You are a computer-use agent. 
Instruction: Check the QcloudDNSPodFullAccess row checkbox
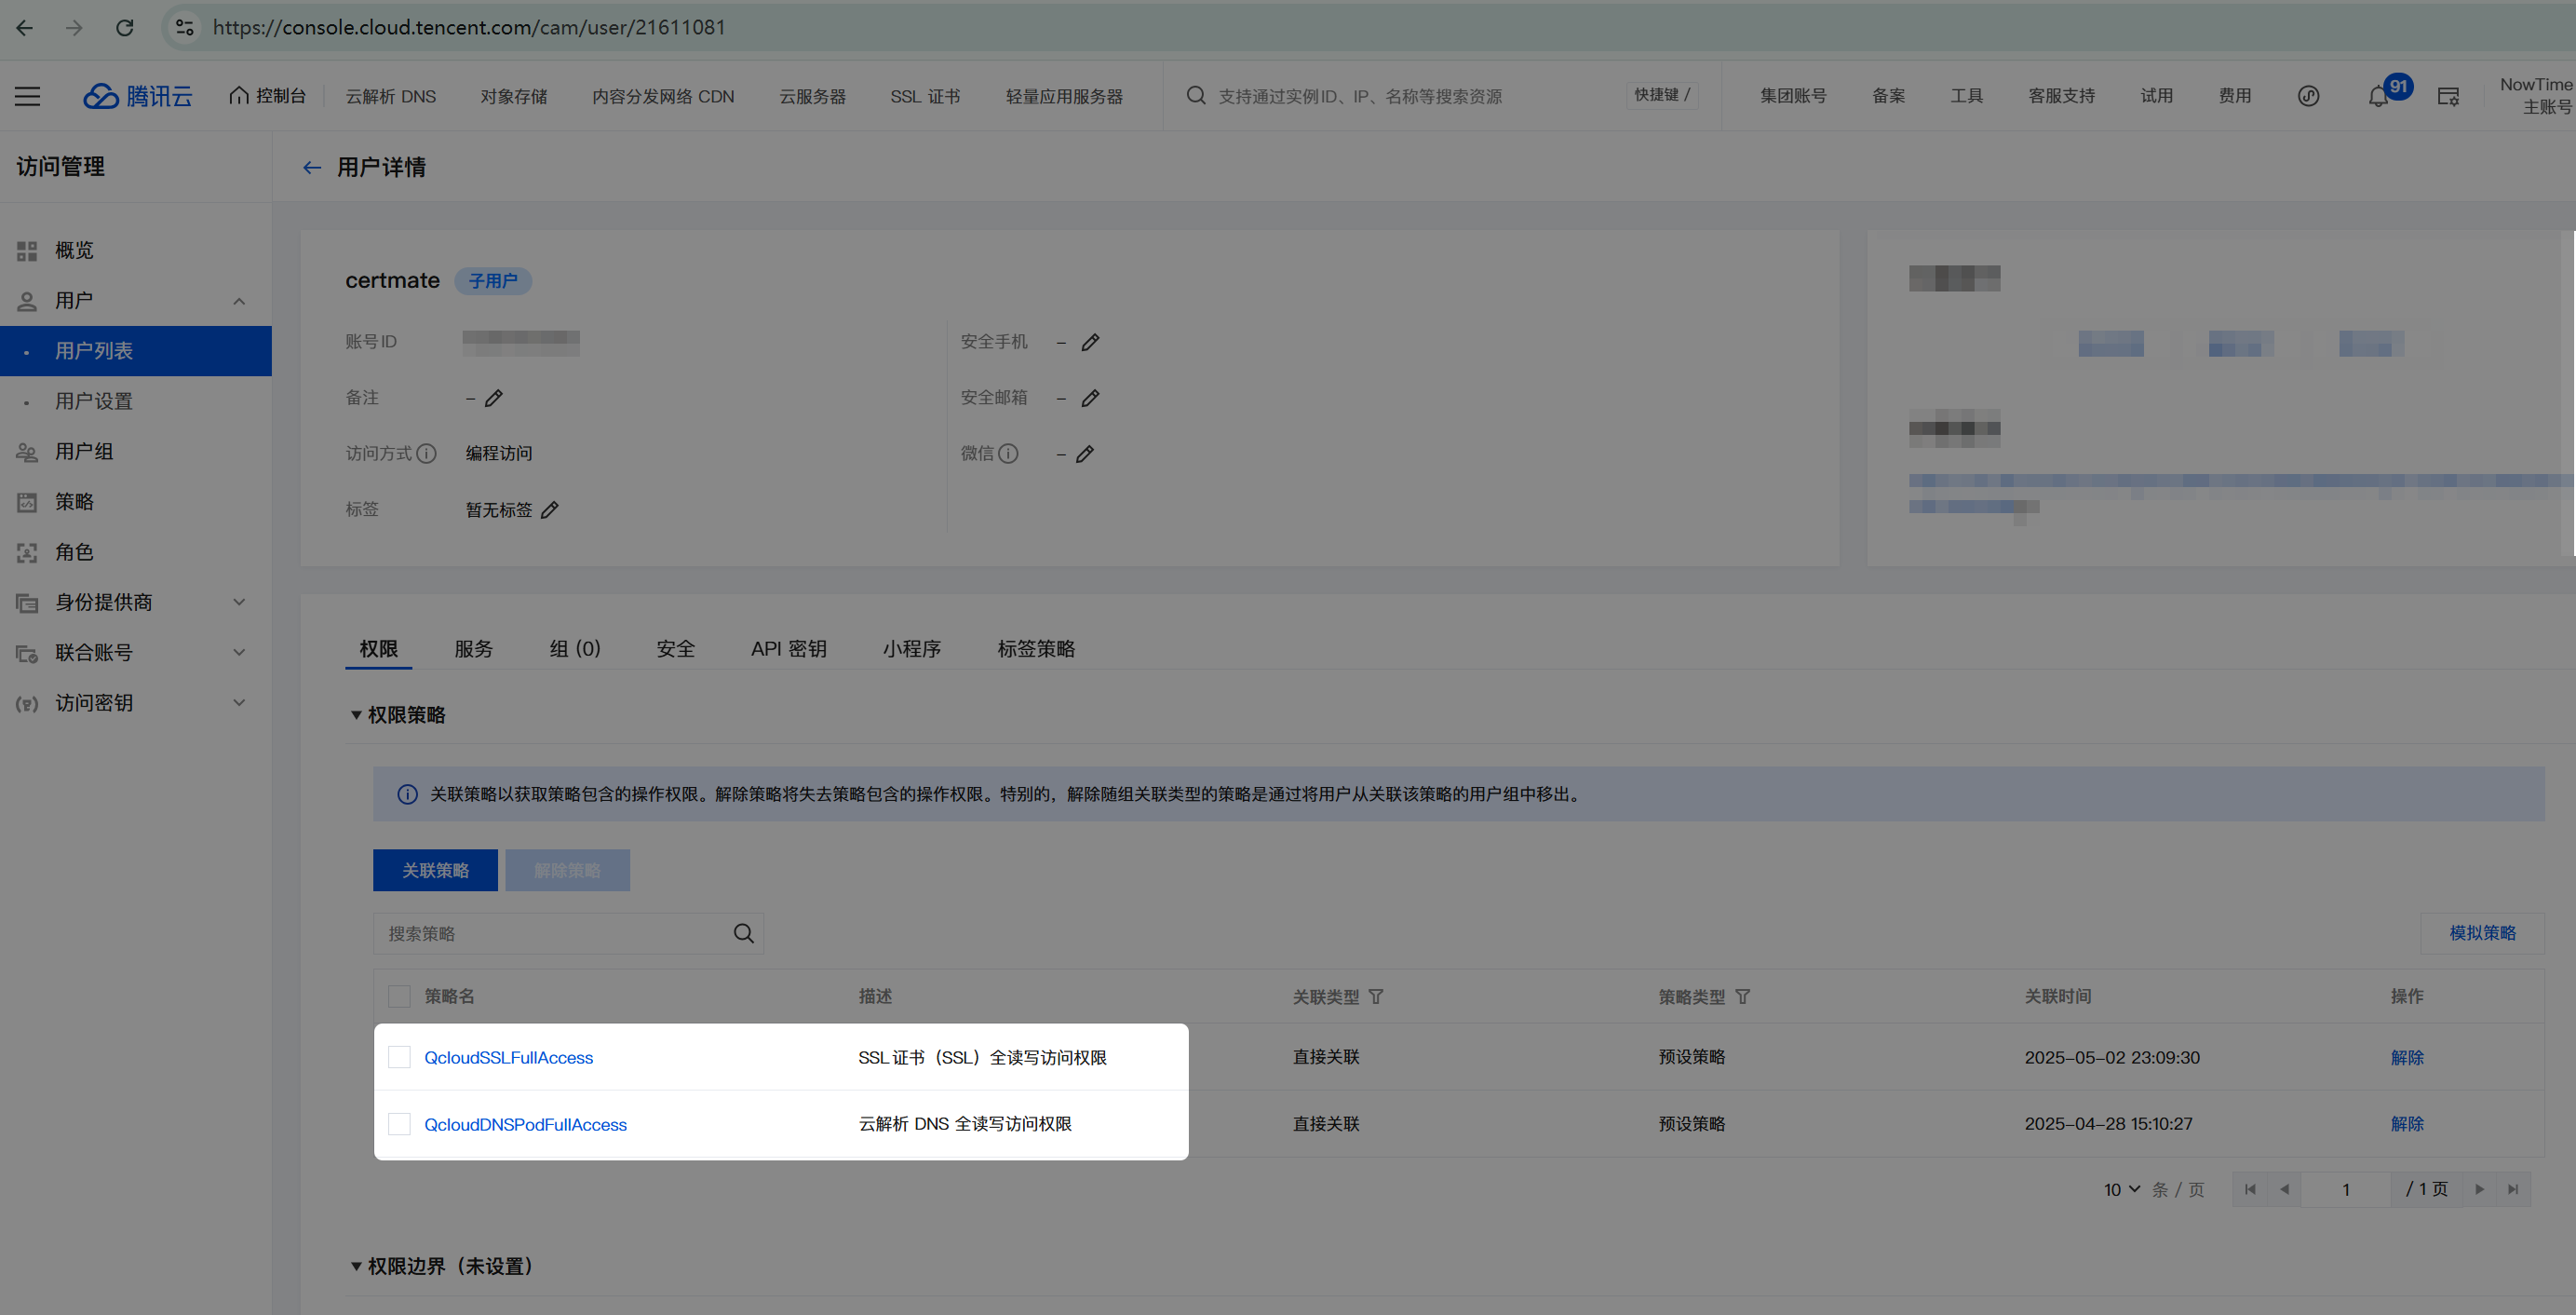coord(400,1125)
